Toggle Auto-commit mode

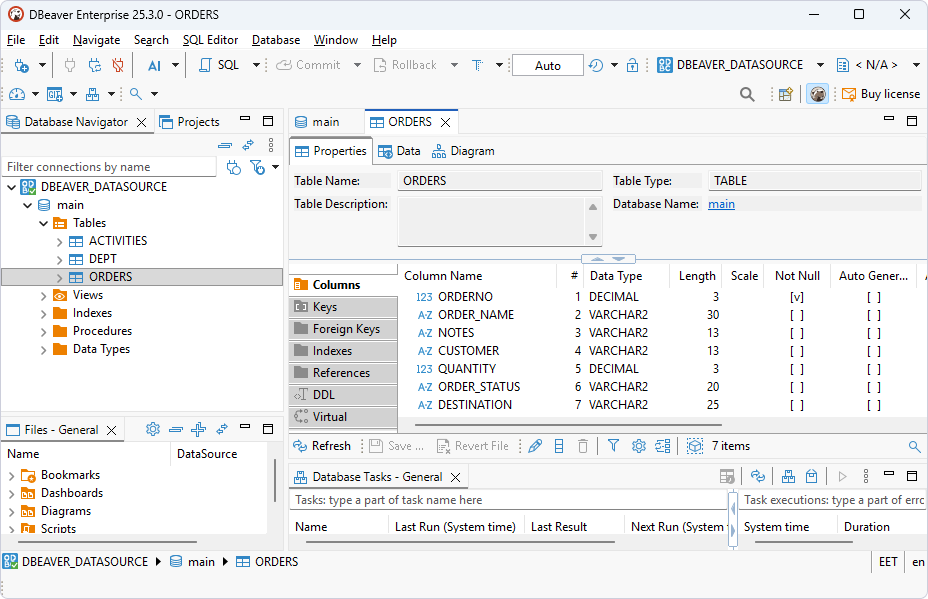(x=547, y=64)
